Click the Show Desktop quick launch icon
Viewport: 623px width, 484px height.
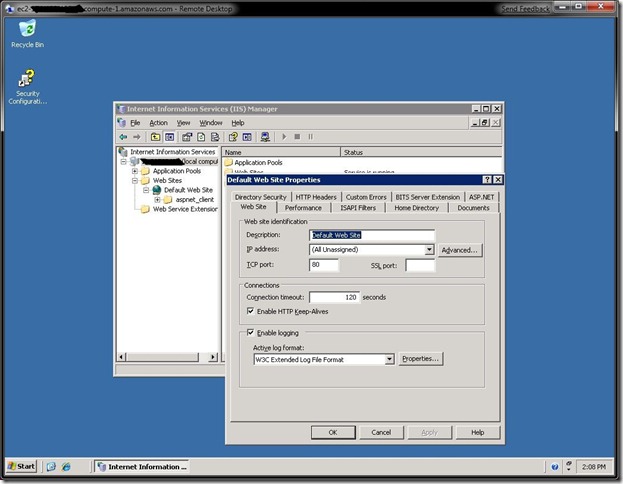(x=51, y=467)
